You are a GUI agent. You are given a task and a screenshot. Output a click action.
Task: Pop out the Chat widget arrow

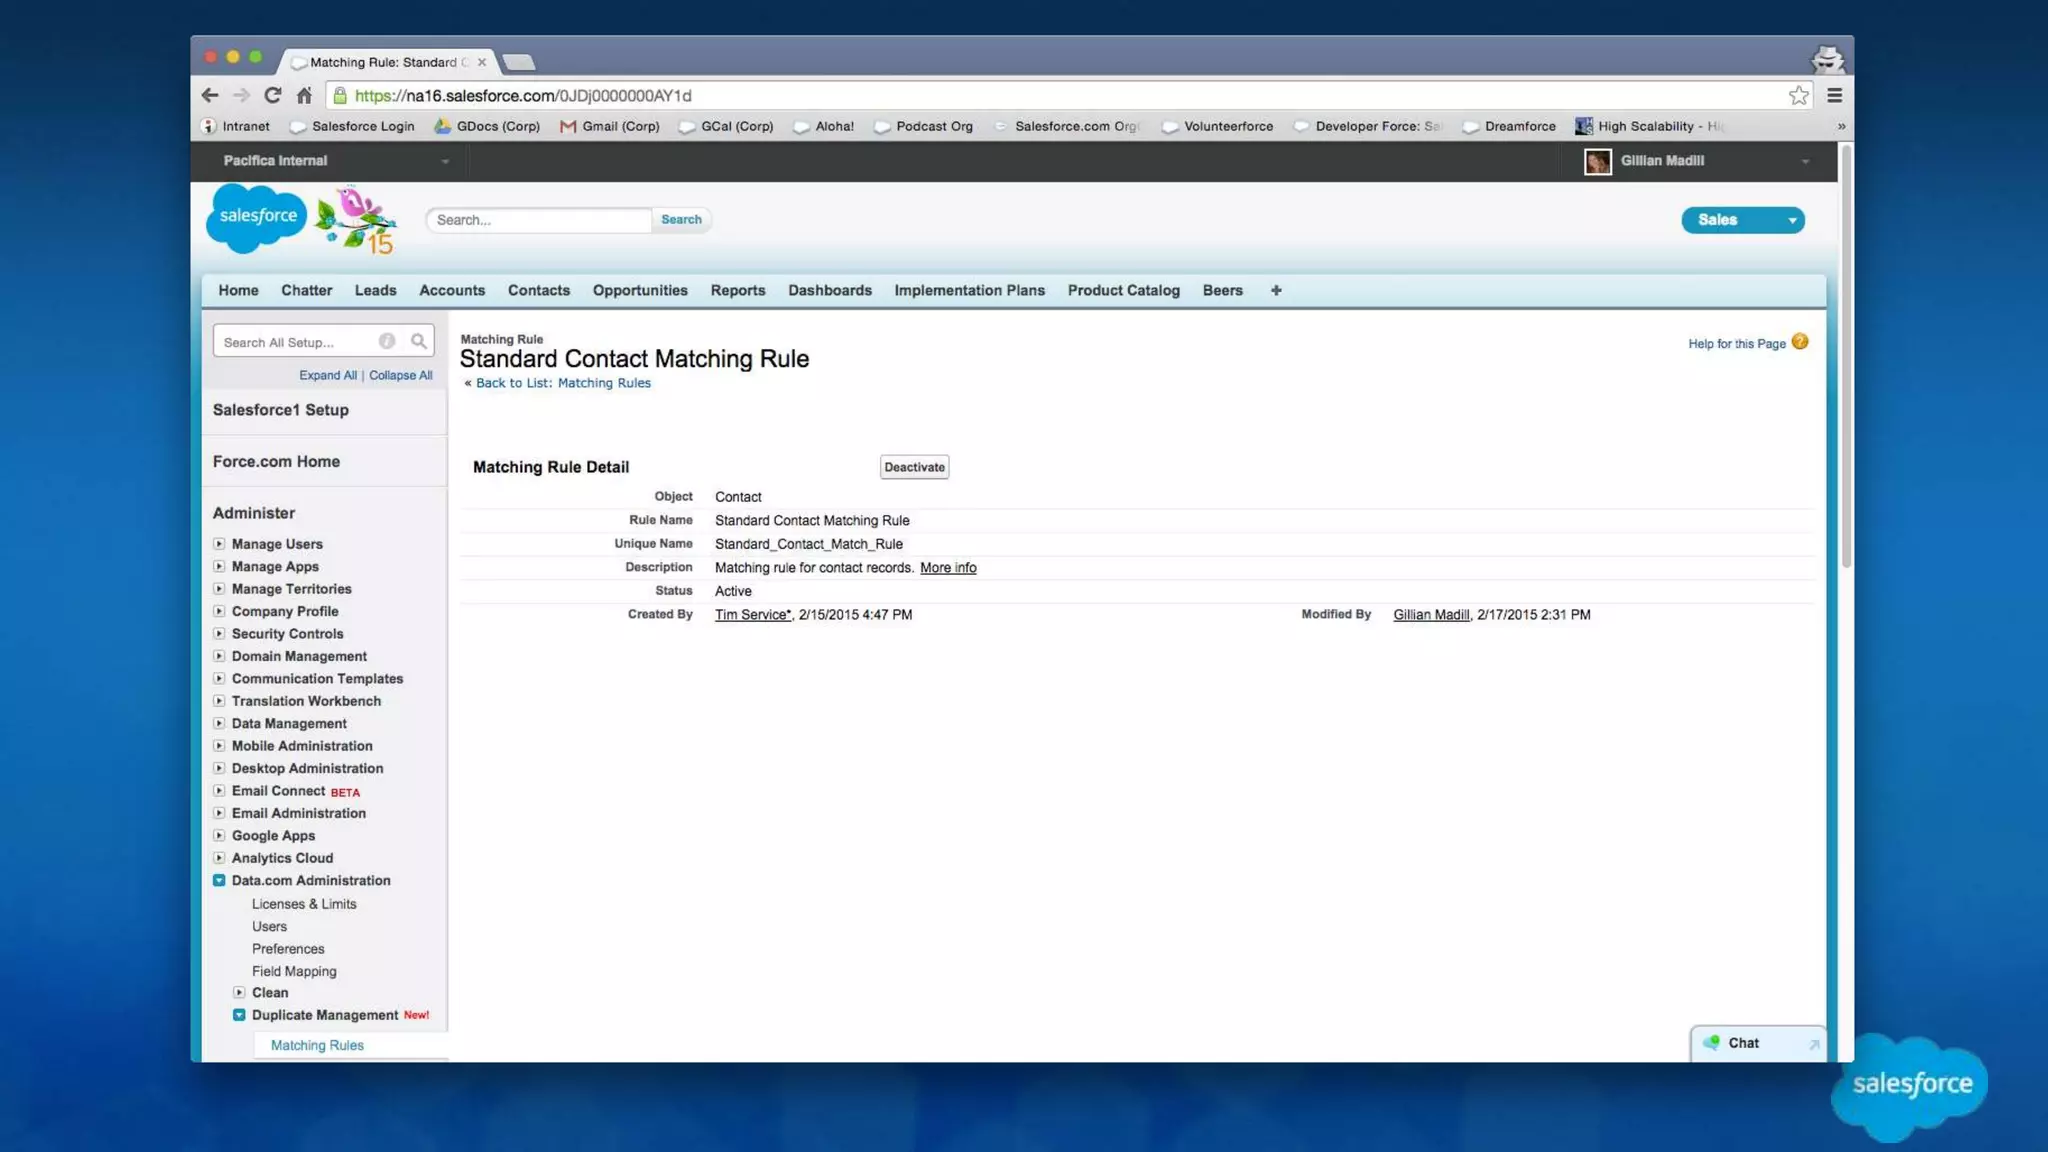[x=1813, y=1044]
